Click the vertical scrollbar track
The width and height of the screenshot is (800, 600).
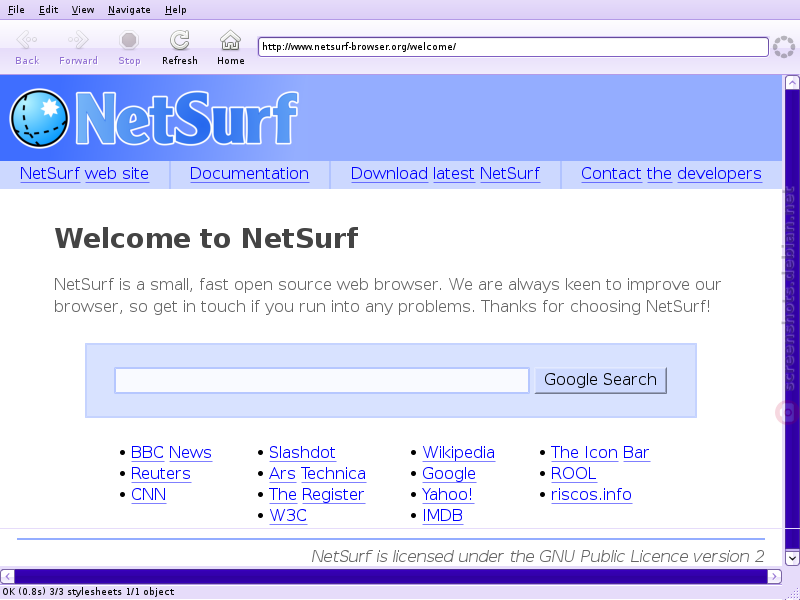click(x=792, y=320)
